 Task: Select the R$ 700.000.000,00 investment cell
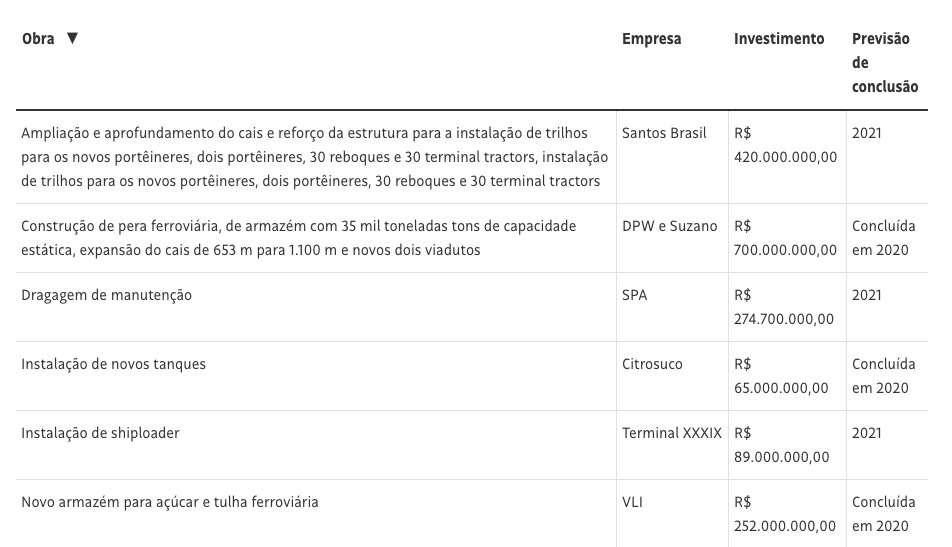785,238
